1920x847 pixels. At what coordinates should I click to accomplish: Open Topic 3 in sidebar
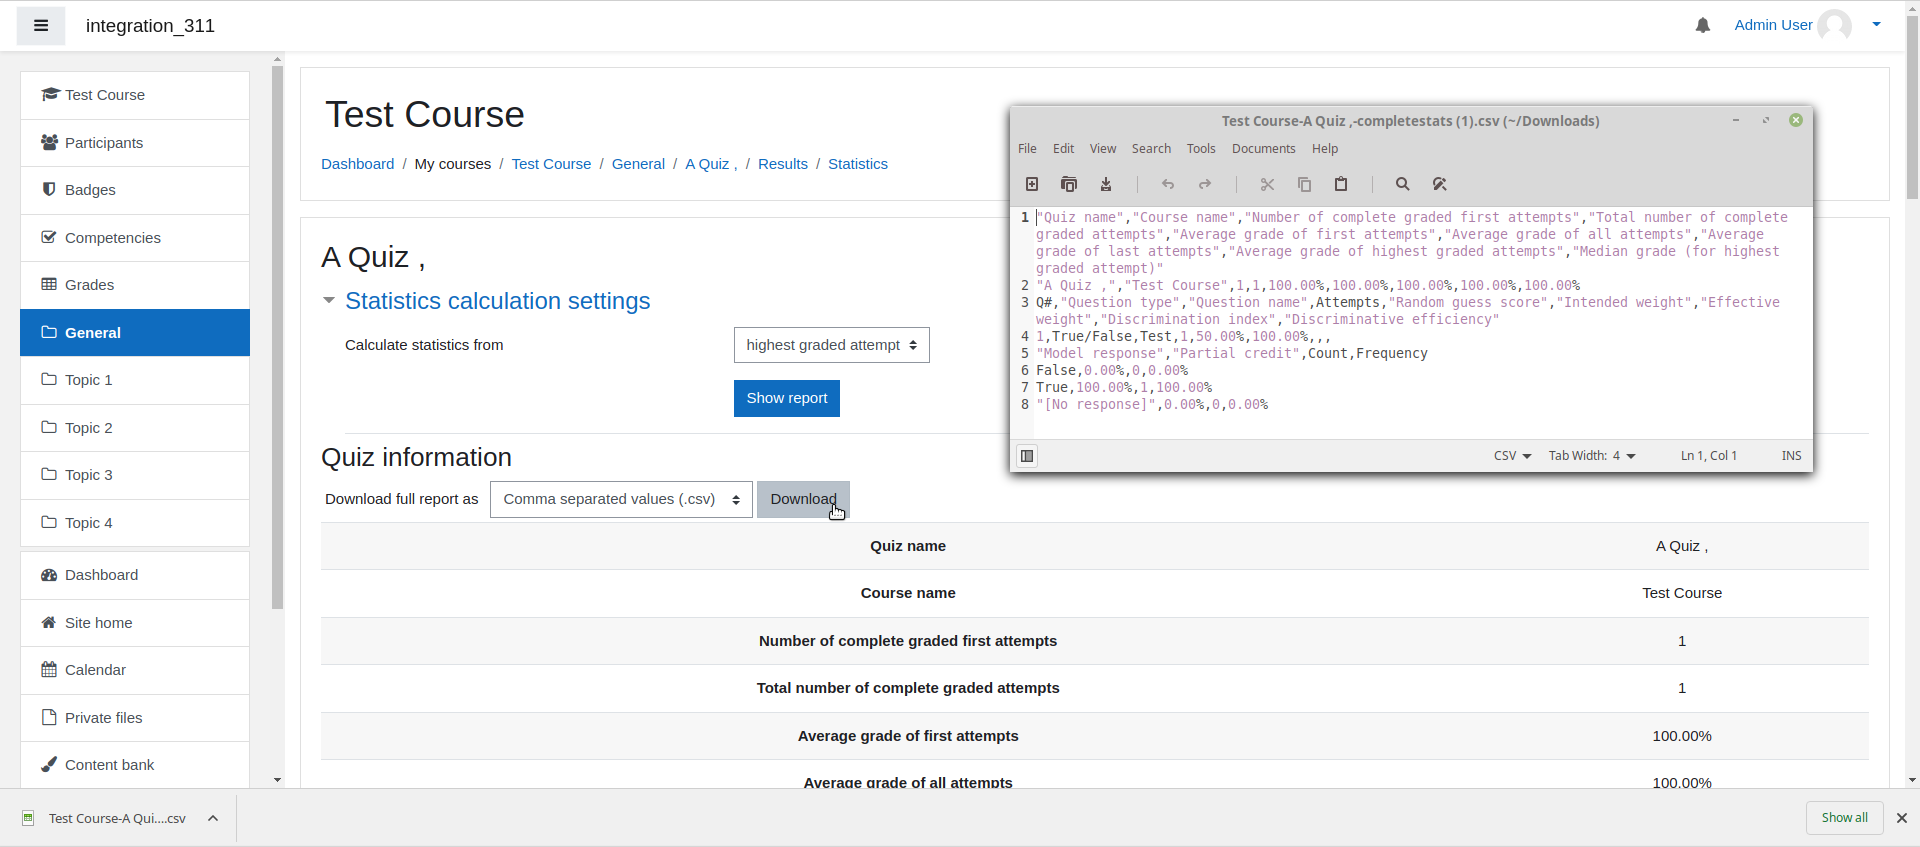click(x=135, y=475)
